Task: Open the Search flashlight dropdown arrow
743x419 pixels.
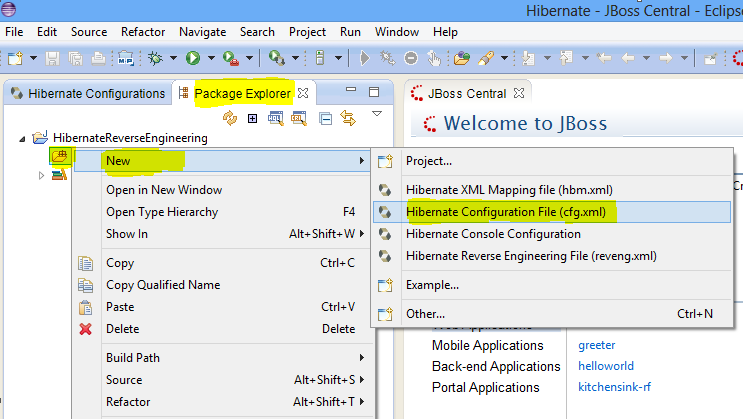Action: pos(505,58)
